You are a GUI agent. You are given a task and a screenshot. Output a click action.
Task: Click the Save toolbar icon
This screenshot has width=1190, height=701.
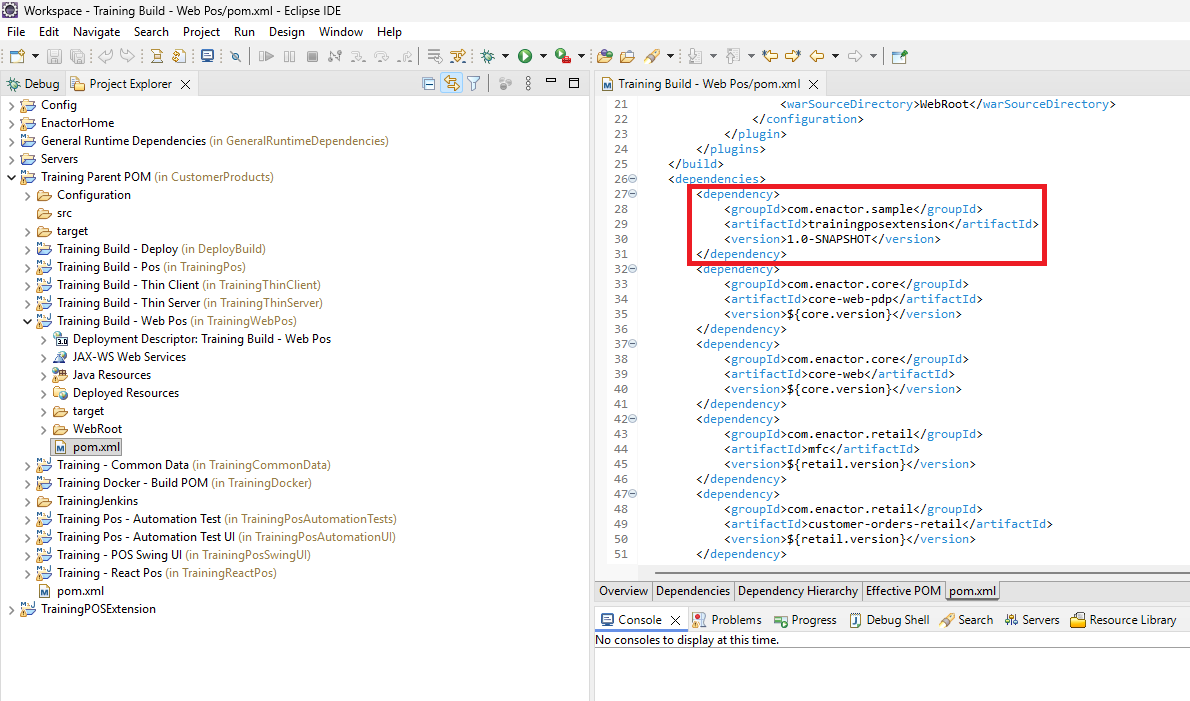tap(54, 56)
